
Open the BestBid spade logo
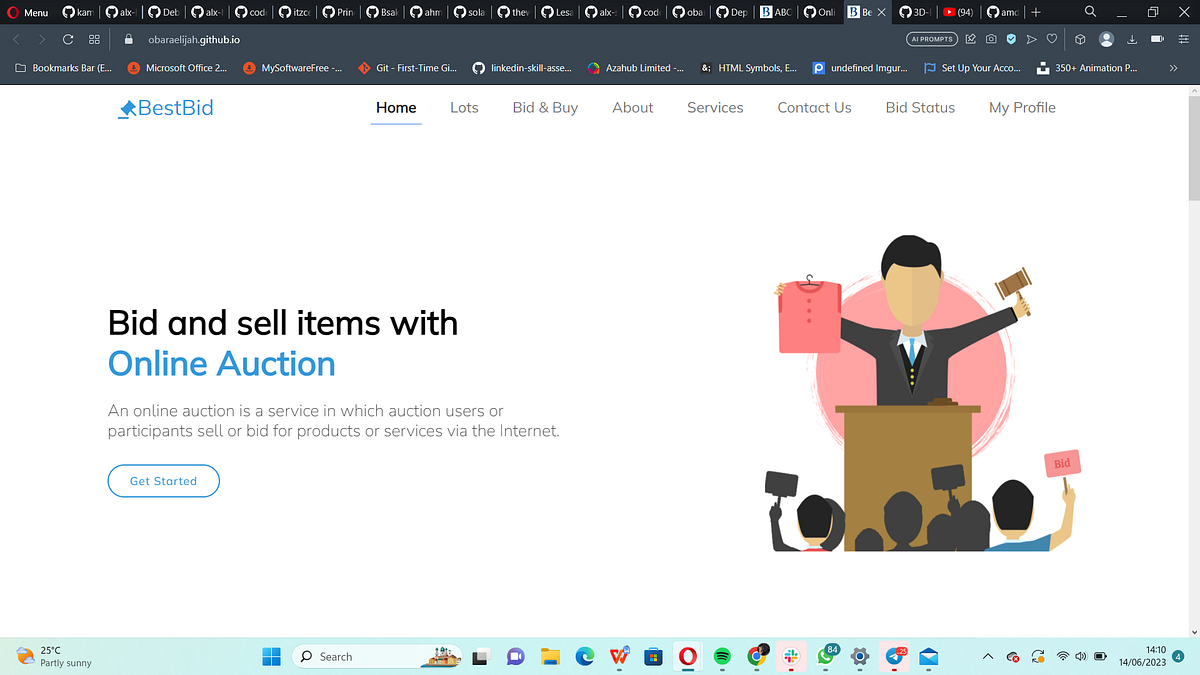click(x=125, y=107)
